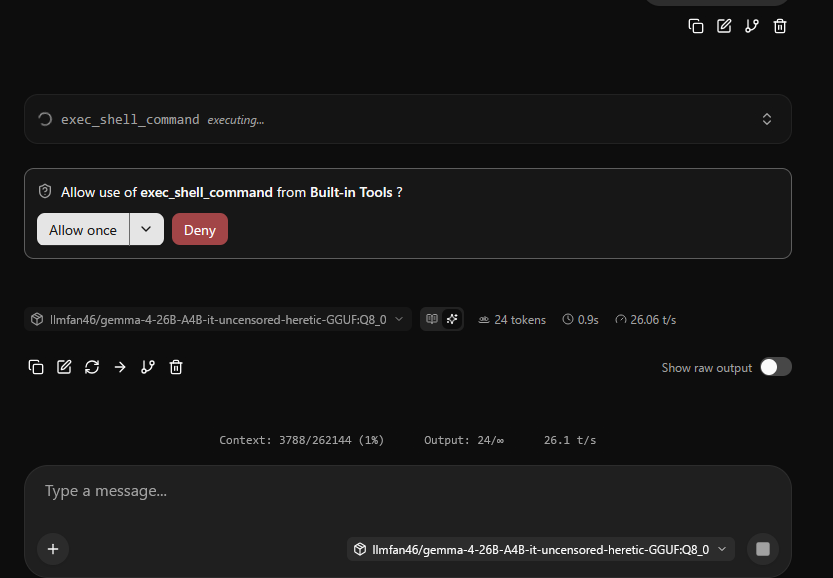This screenshot has width=833, height=578.
Task: Edit the assistant response
Action: tap(64, 367)
